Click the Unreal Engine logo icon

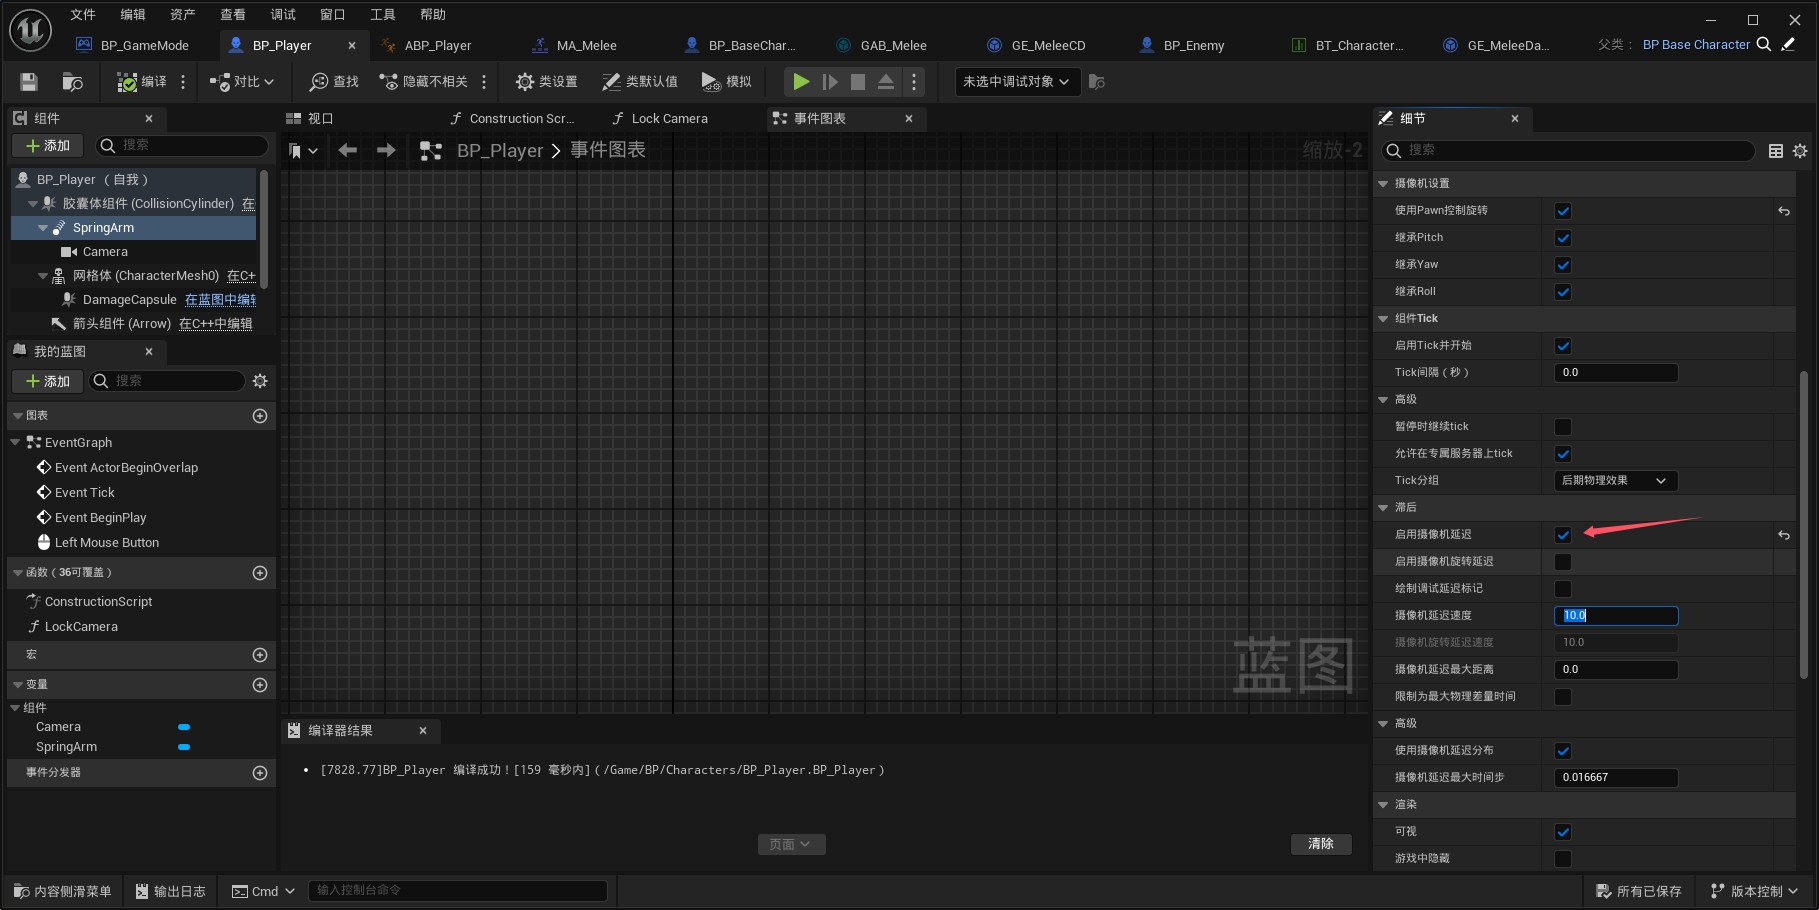click(x=30, y=31)
